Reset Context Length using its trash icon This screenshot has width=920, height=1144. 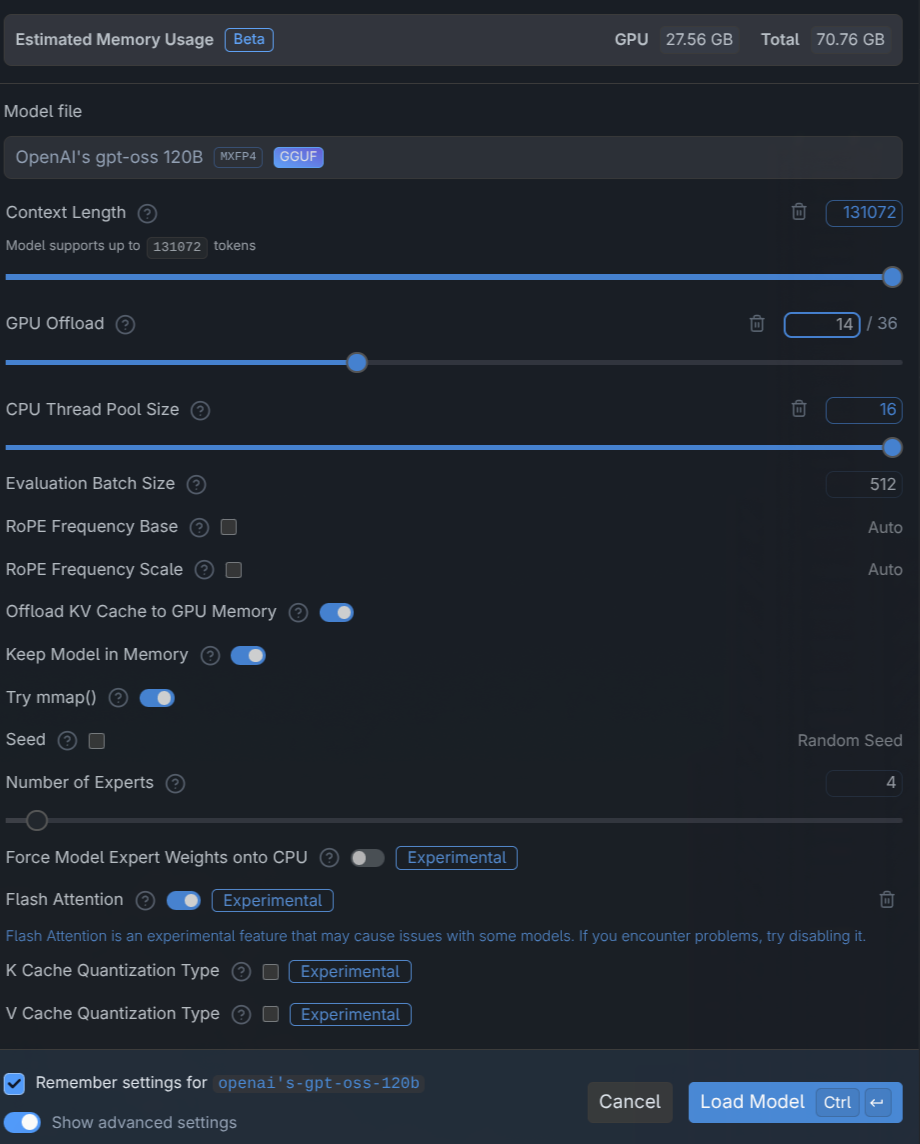798,212
